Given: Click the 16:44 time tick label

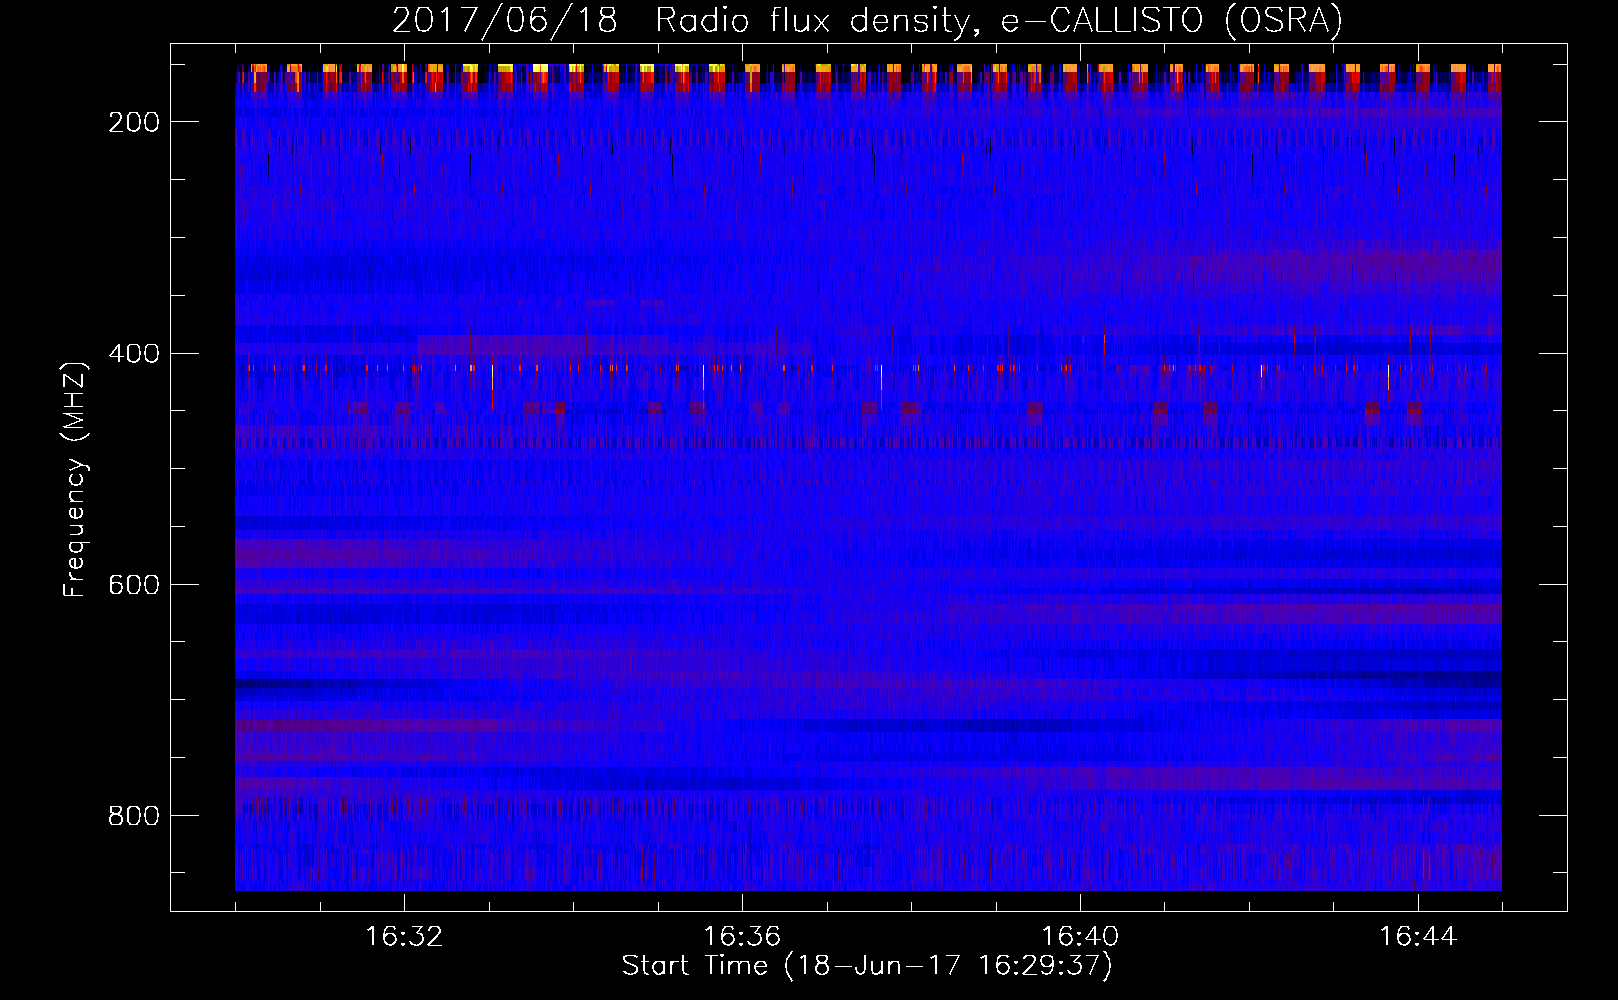Looking at the screenshot, I should click(x=1418, y=937).
